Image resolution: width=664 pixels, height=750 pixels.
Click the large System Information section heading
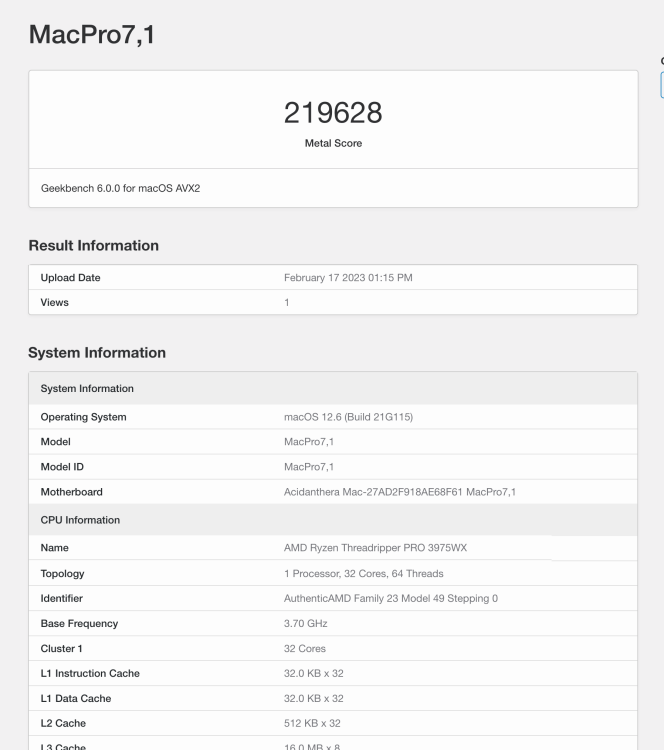click(x=97, y=353)
